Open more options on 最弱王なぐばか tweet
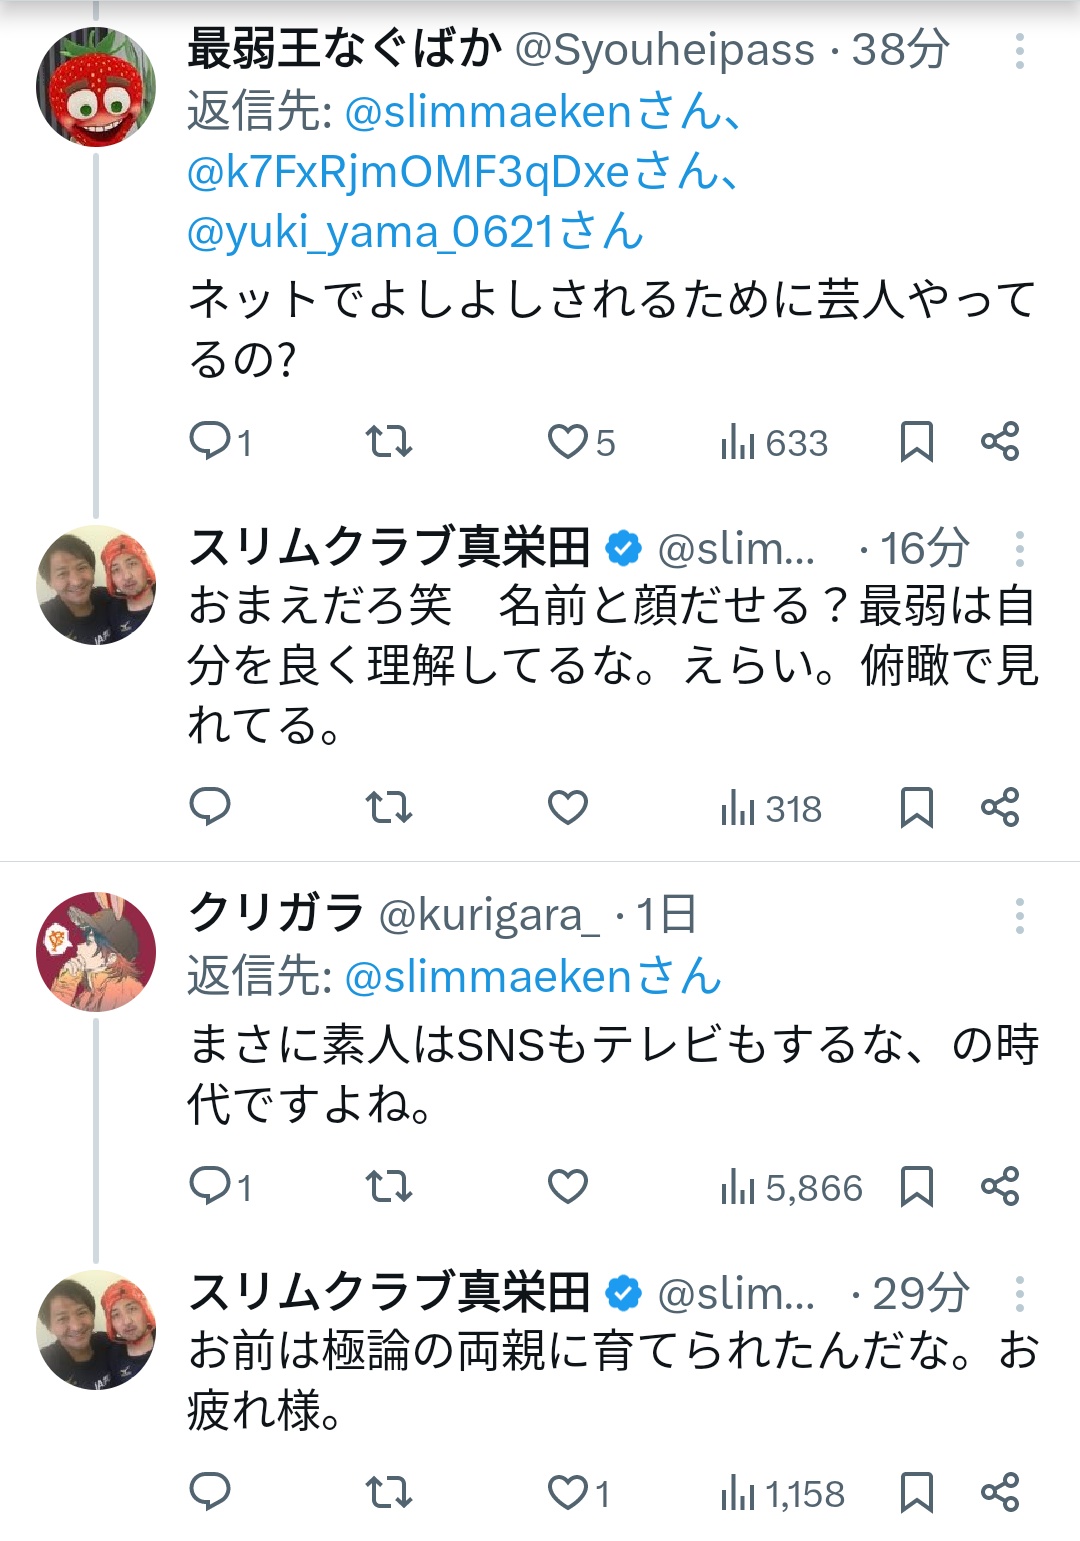This screenshot has height=1541, width=1080. click(1019, 51)
